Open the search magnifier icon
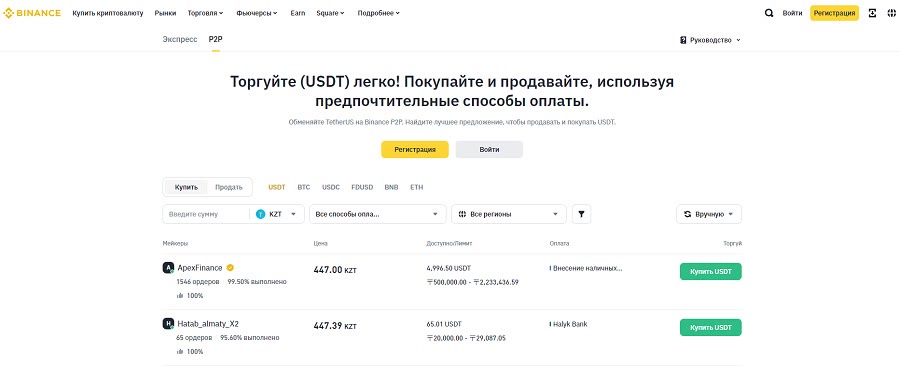Viewport: 900px width, 366px height. tap(769, 13)
